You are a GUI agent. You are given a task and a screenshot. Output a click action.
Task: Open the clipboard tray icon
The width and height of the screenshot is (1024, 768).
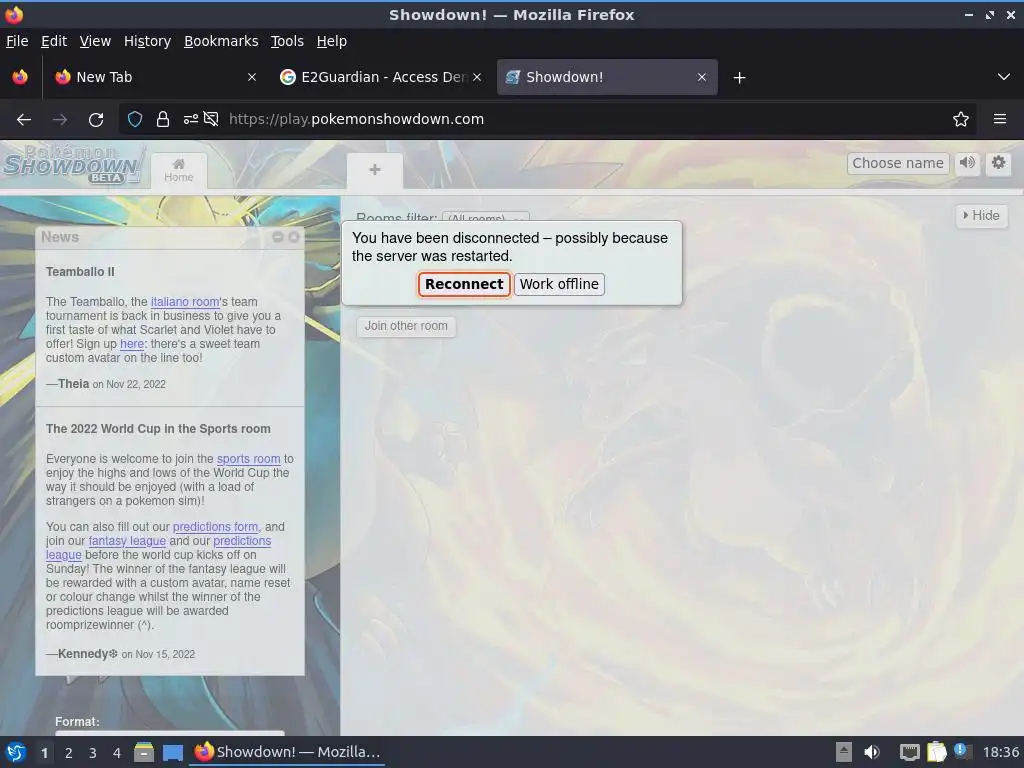[936, 752]
